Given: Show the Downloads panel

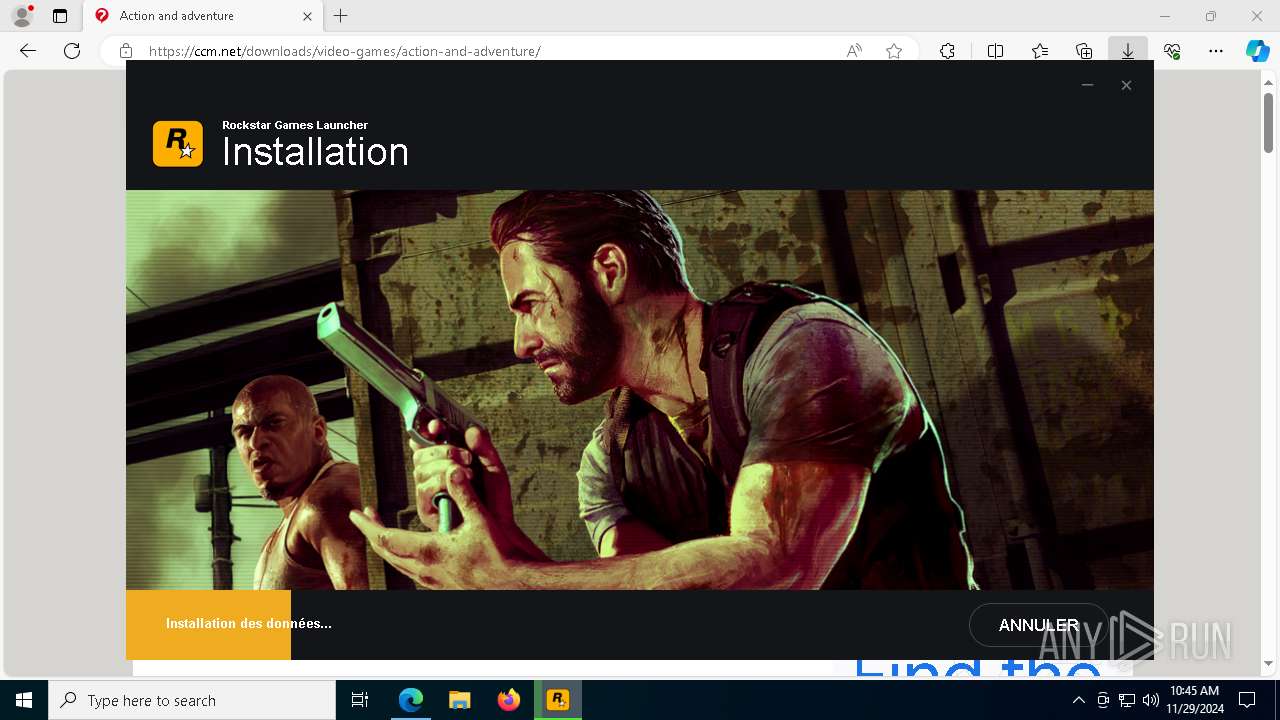Looking at the screenshot, I should click(x=1128, y=51).
